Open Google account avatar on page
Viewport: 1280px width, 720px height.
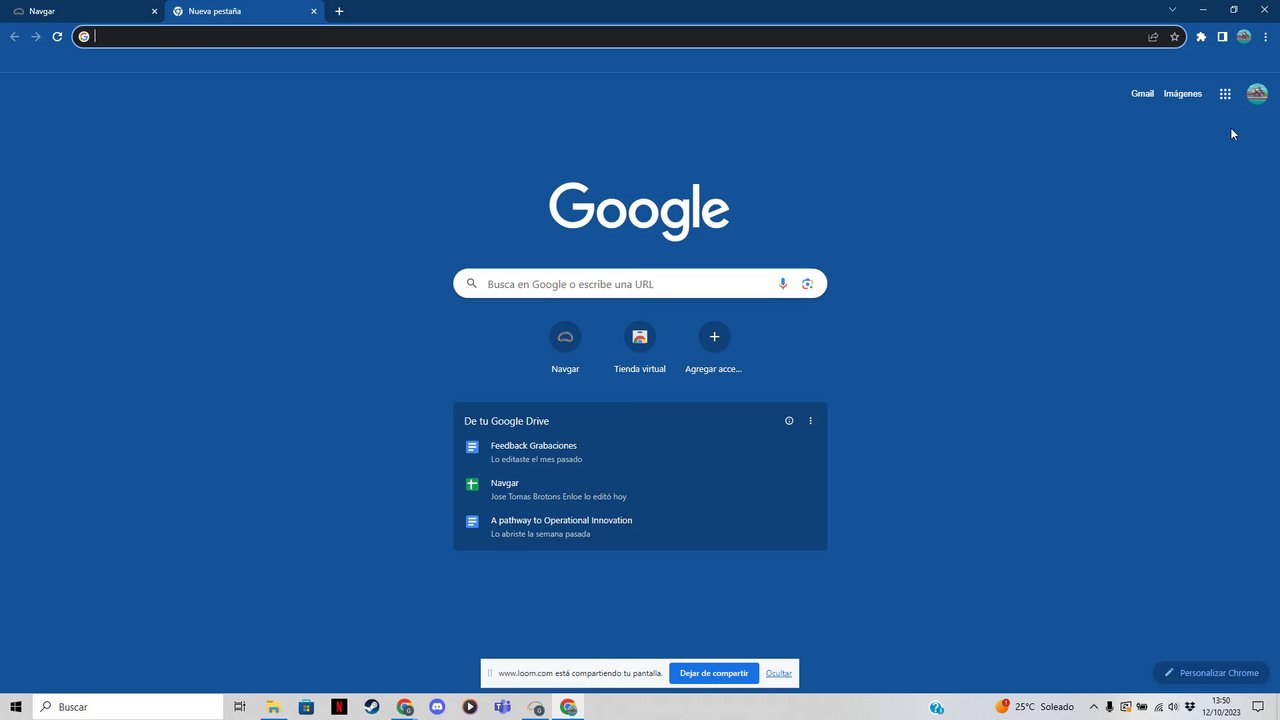[1257, 94]
